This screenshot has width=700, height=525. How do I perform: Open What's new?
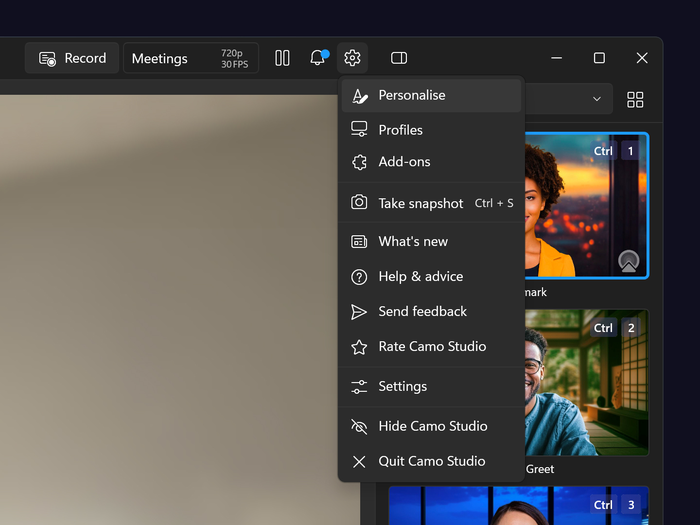tap(431, 242)
